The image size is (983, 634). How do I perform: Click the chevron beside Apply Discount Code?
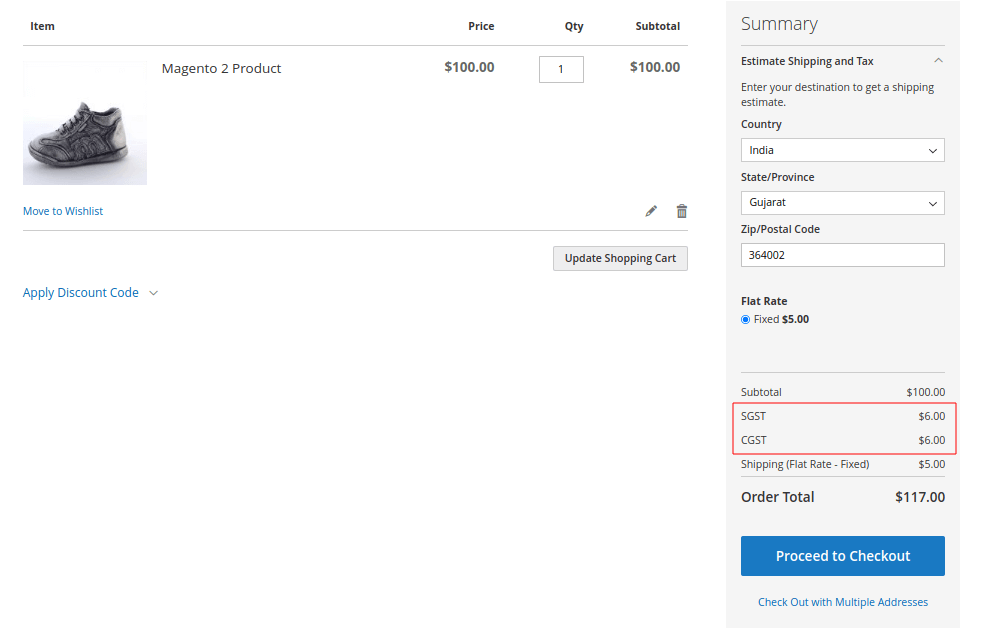153,292
